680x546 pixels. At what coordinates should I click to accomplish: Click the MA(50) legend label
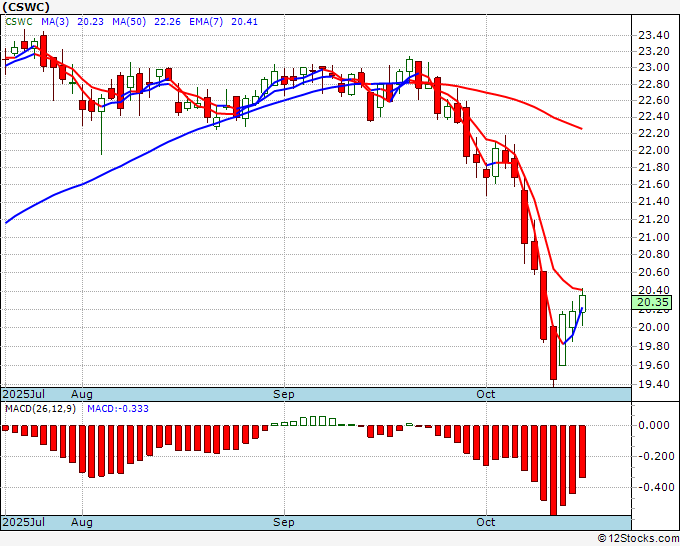[x=129, y=22]
